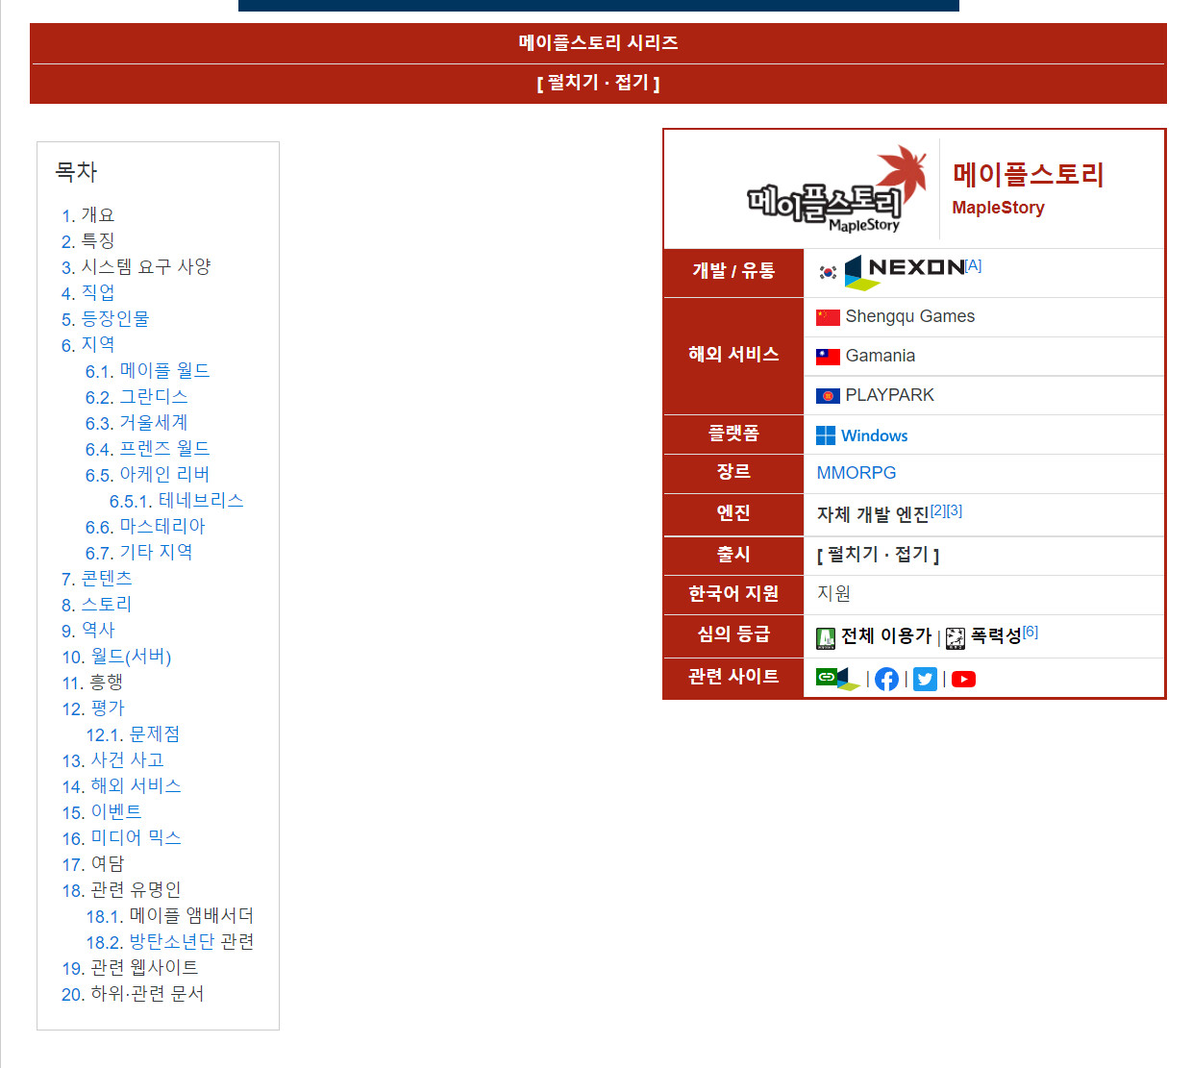Open the Facebook icon link
The image size is (1192, 1068).
tap(886, 679)
